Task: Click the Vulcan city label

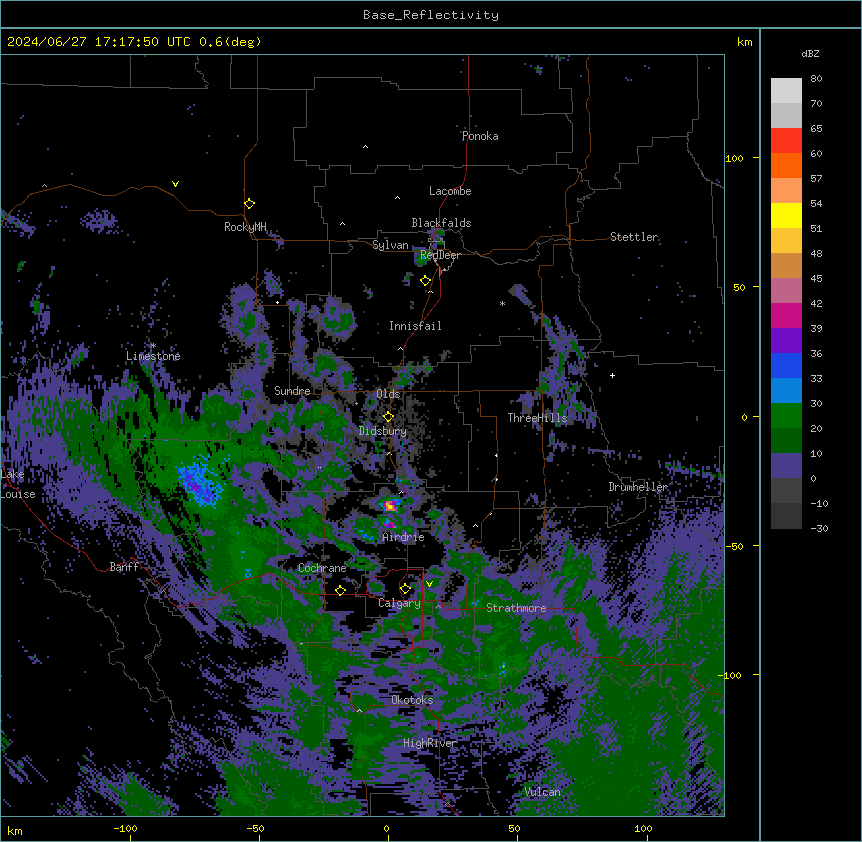Action: tap(543, 792)
